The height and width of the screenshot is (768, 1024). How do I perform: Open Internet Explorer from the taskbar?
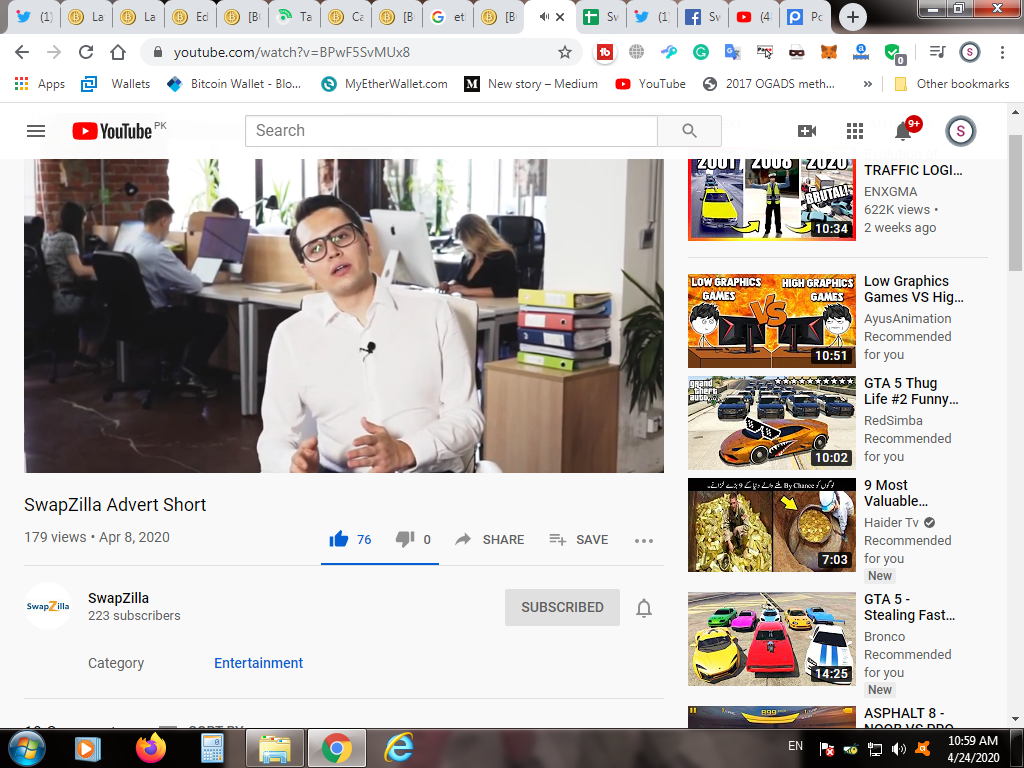(398, 748)
